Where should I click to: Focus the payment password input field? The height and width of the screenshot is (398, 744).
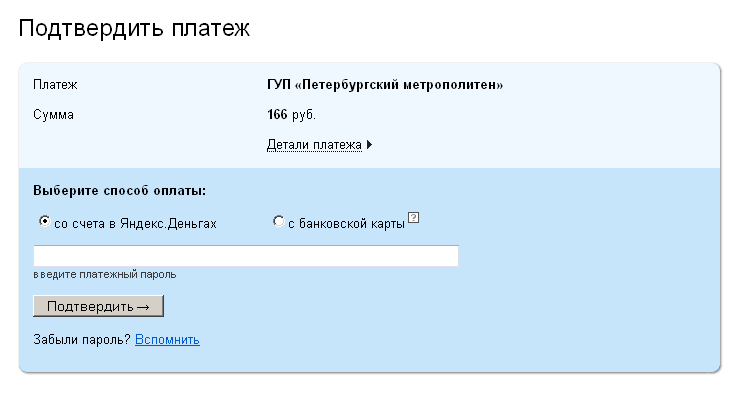(x=246, y=256)
